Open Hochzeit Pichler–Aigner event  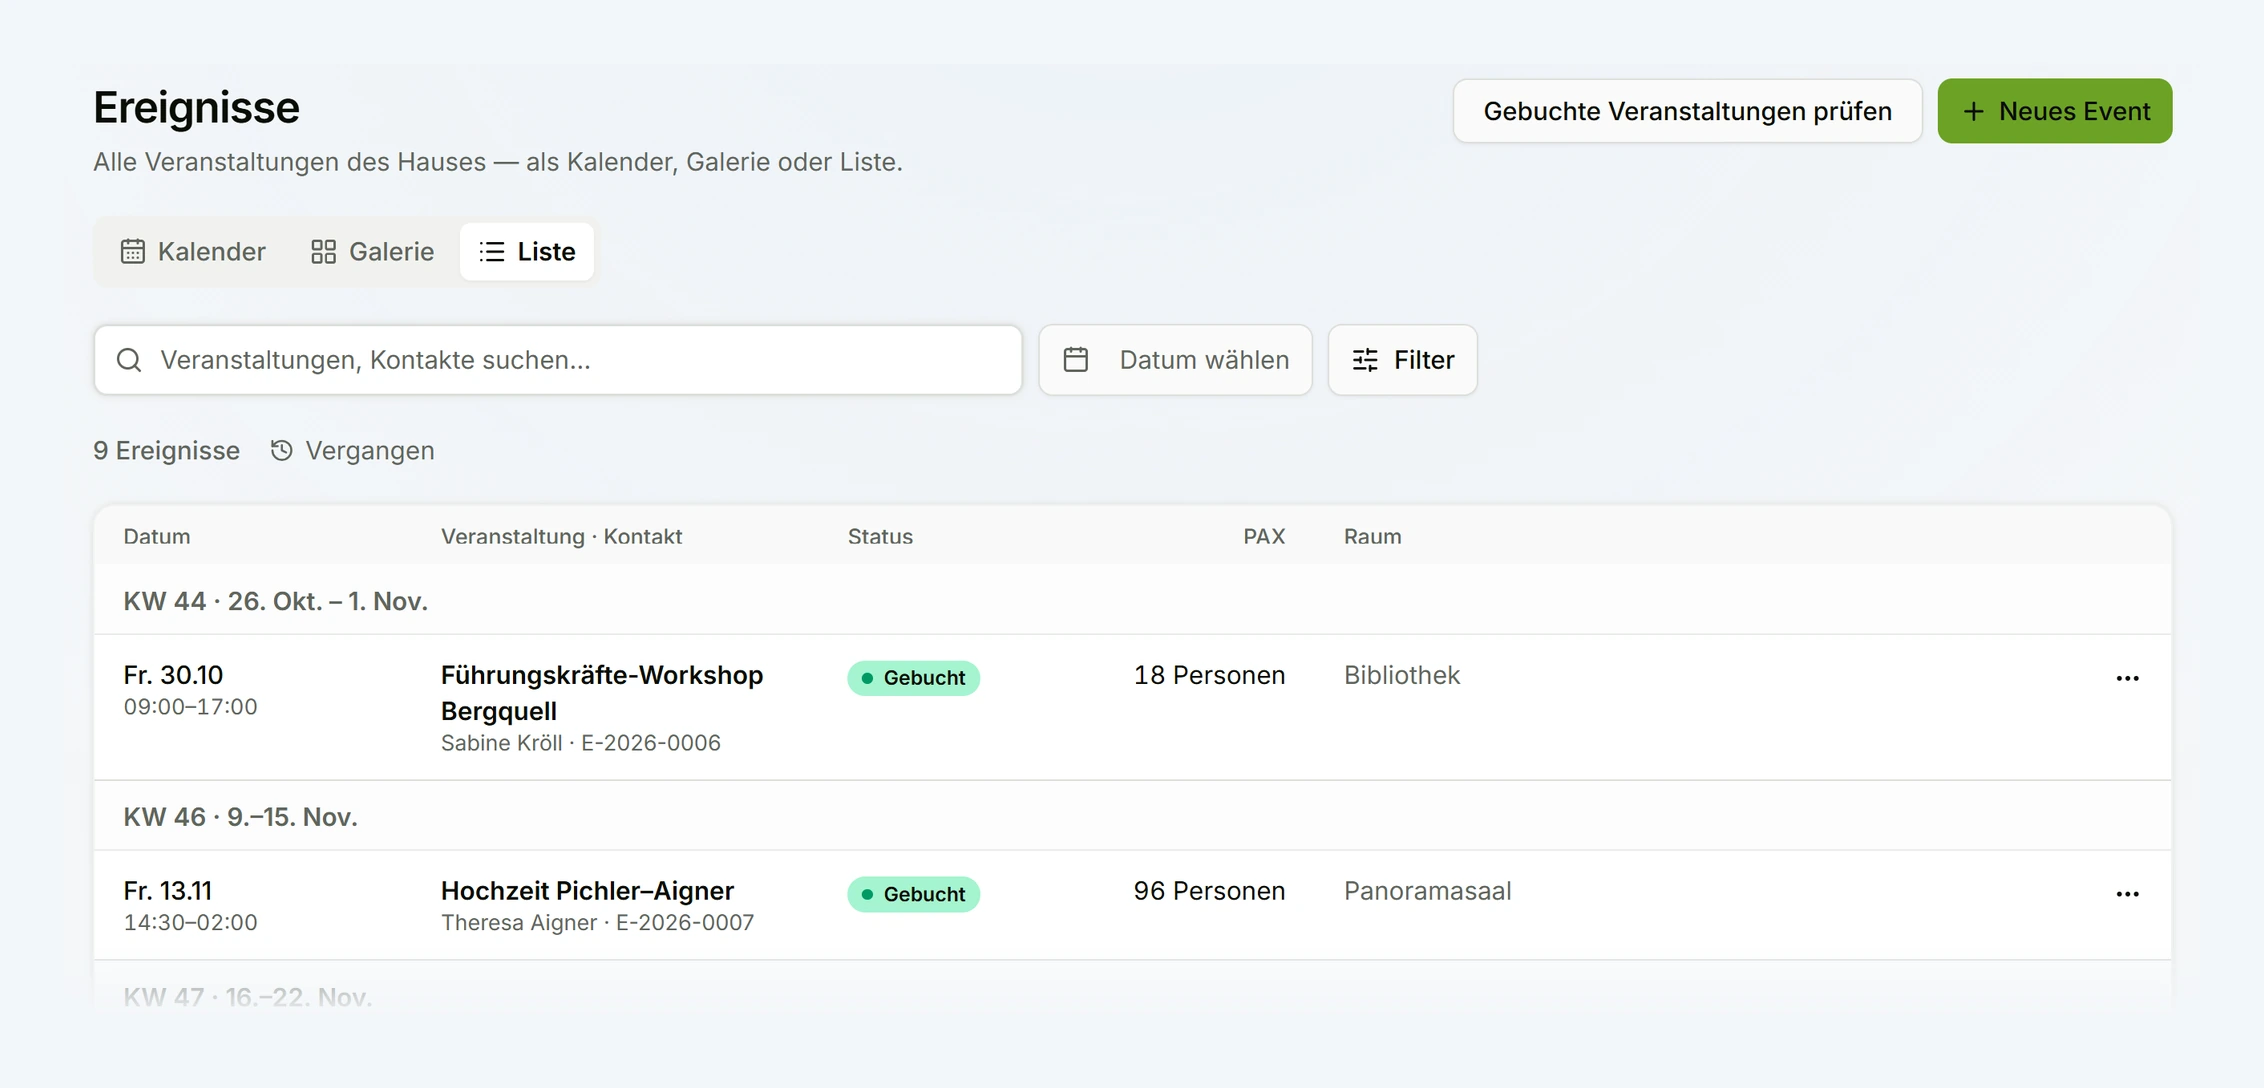tap(587, 890)
